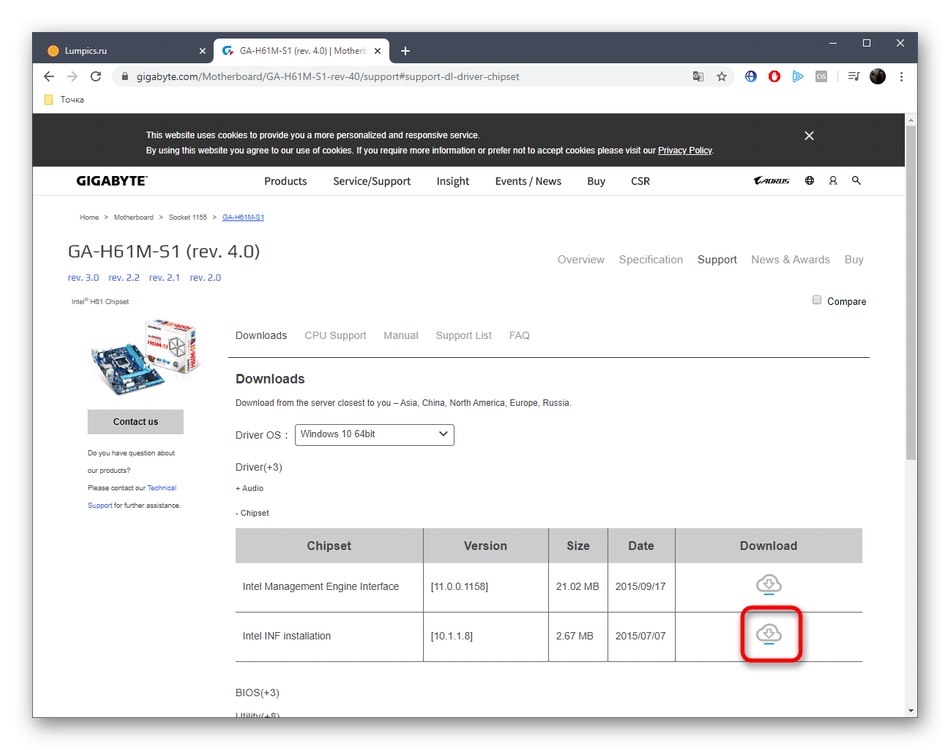Click the translate page icon
Screen dimensions: 950x750
tap(698, 76)
